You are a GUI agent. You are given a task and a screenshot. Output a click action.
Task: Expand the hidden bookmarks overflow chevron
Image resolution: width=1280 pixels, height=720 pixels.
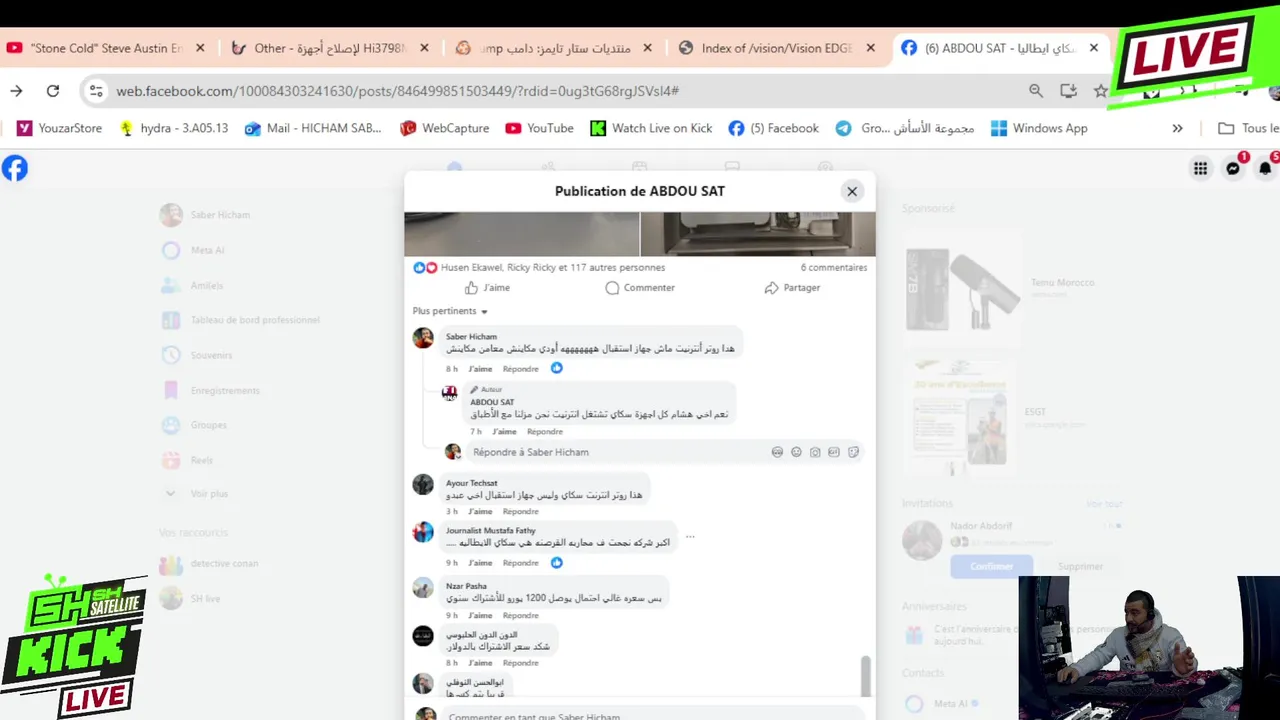(x=1177, y=128)
